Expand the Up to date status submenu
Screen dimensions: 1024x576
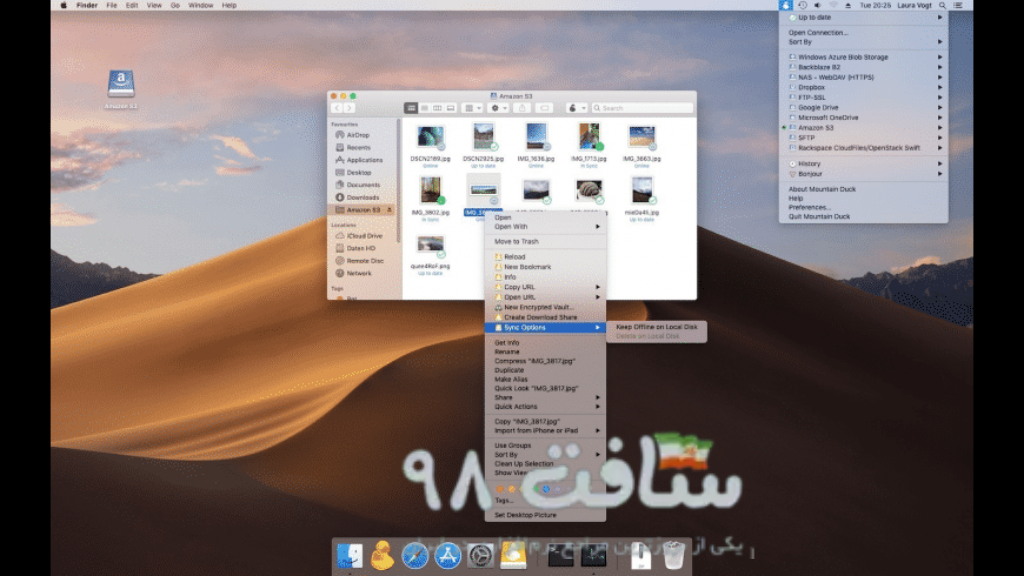[x=863, y=18]
